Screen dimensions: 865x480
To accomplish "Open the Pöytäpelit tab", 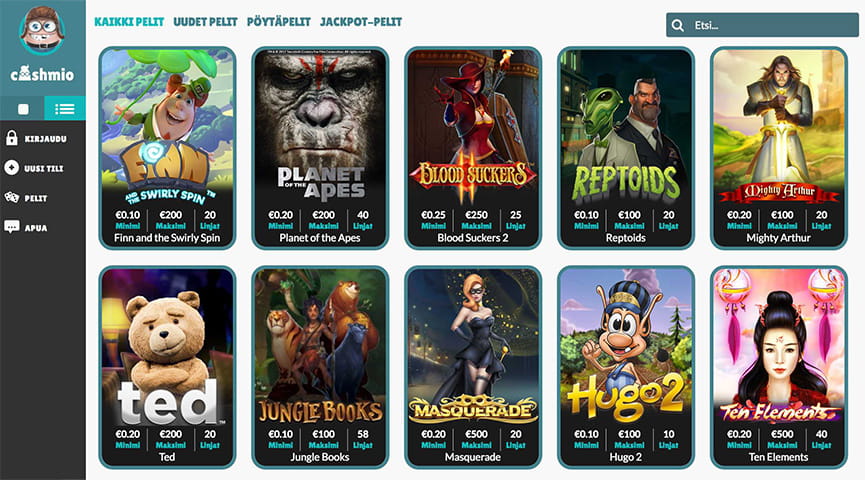I will coord(279,22).
